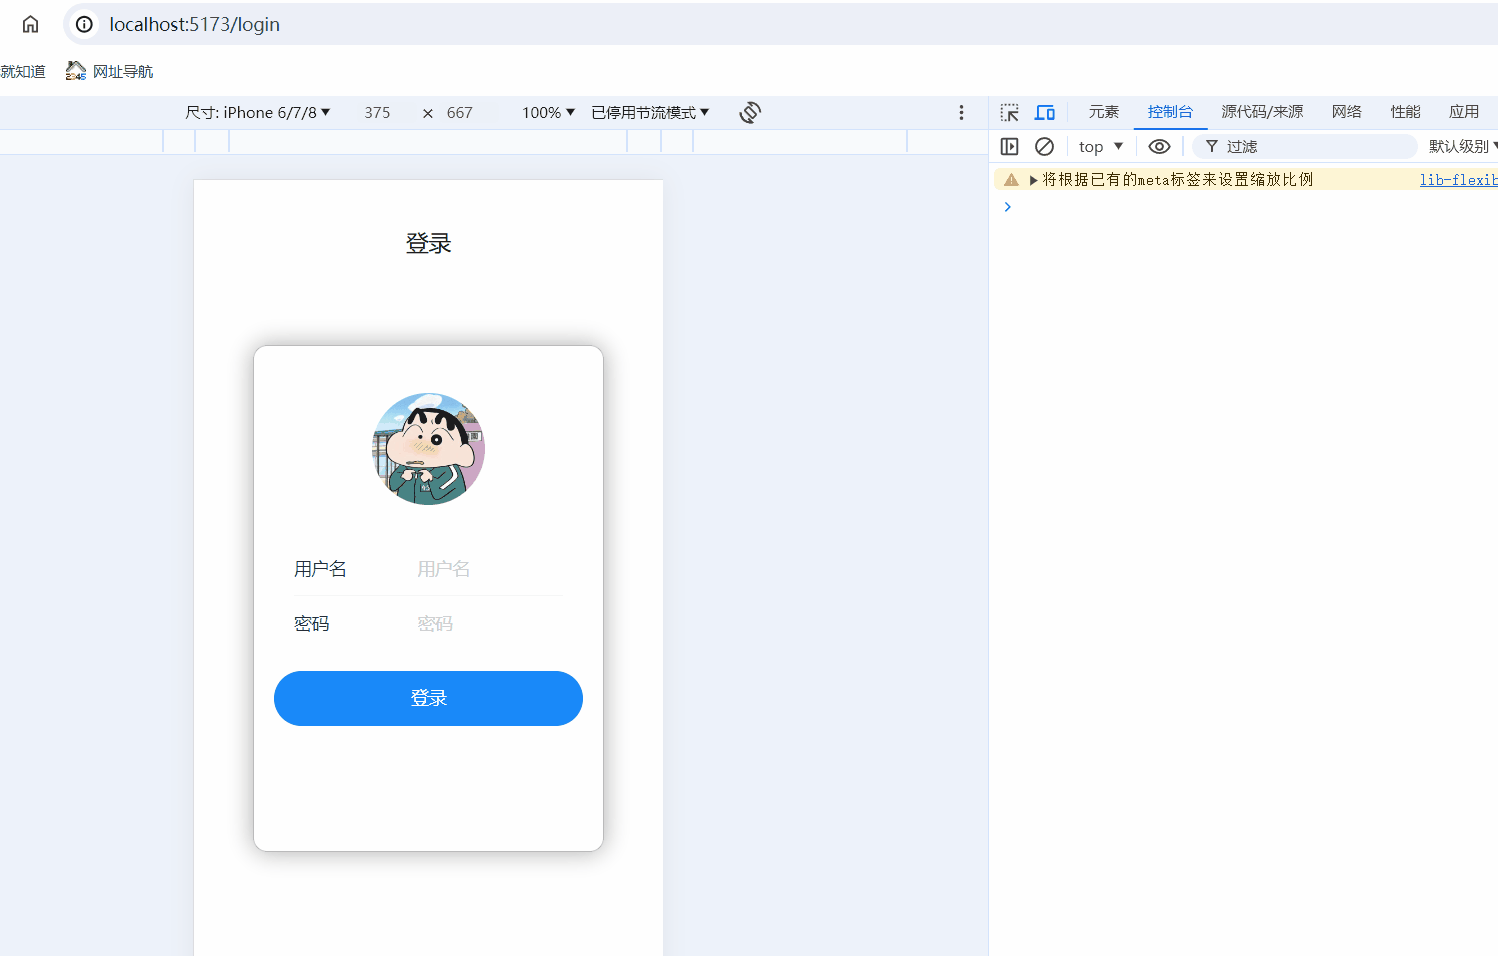Open the lib-flexible source link

(1458, 179)
